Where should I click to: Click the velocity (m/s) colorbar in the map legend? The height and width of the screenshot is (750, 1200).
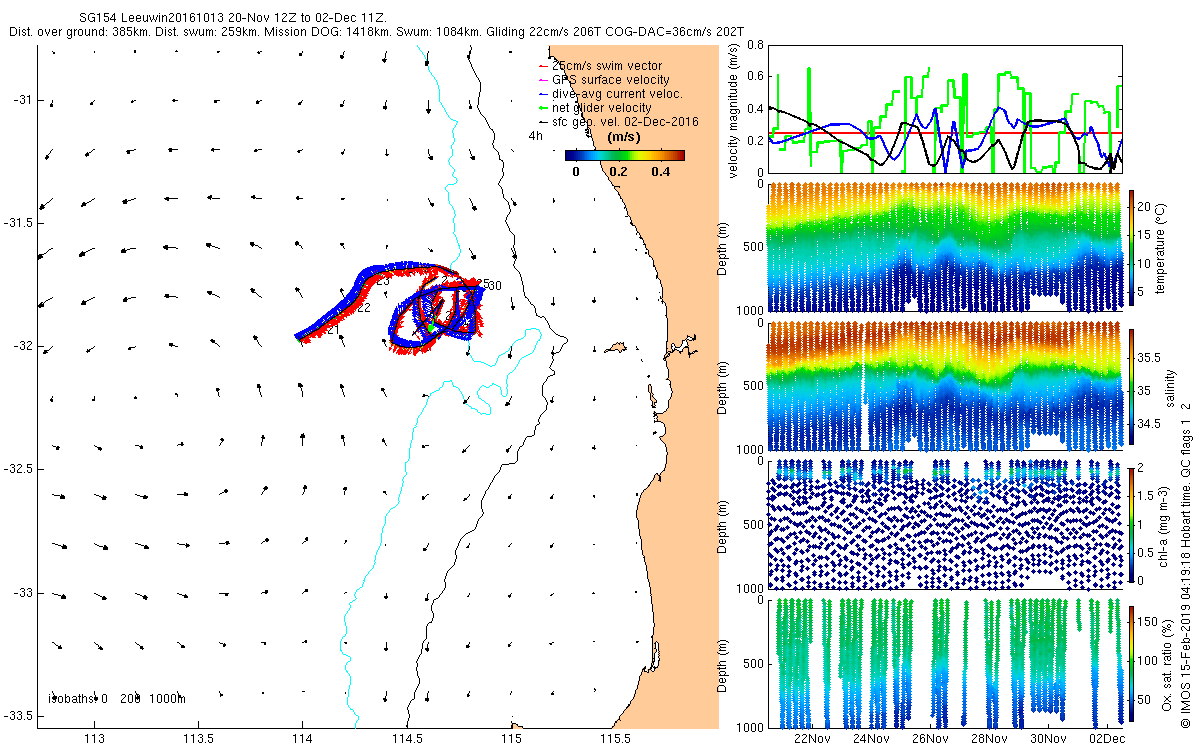pyautogui.click(x=625, y=156)
